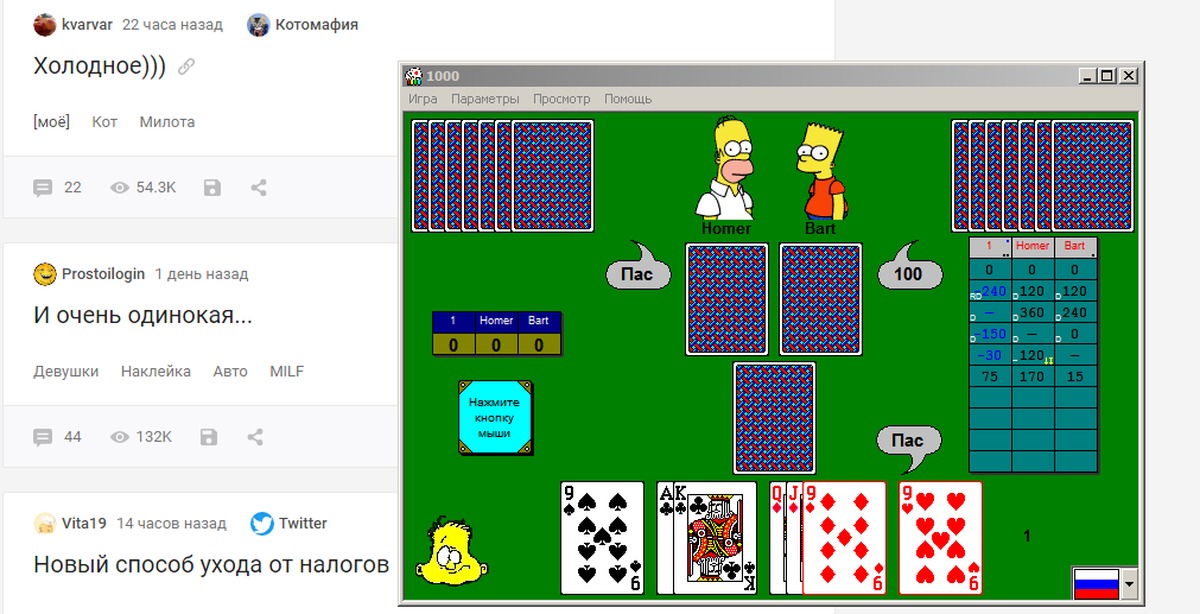This screenshot has height=614, width=1200.
Task: Select the Авто tag
Action: (x=230, y=371)
